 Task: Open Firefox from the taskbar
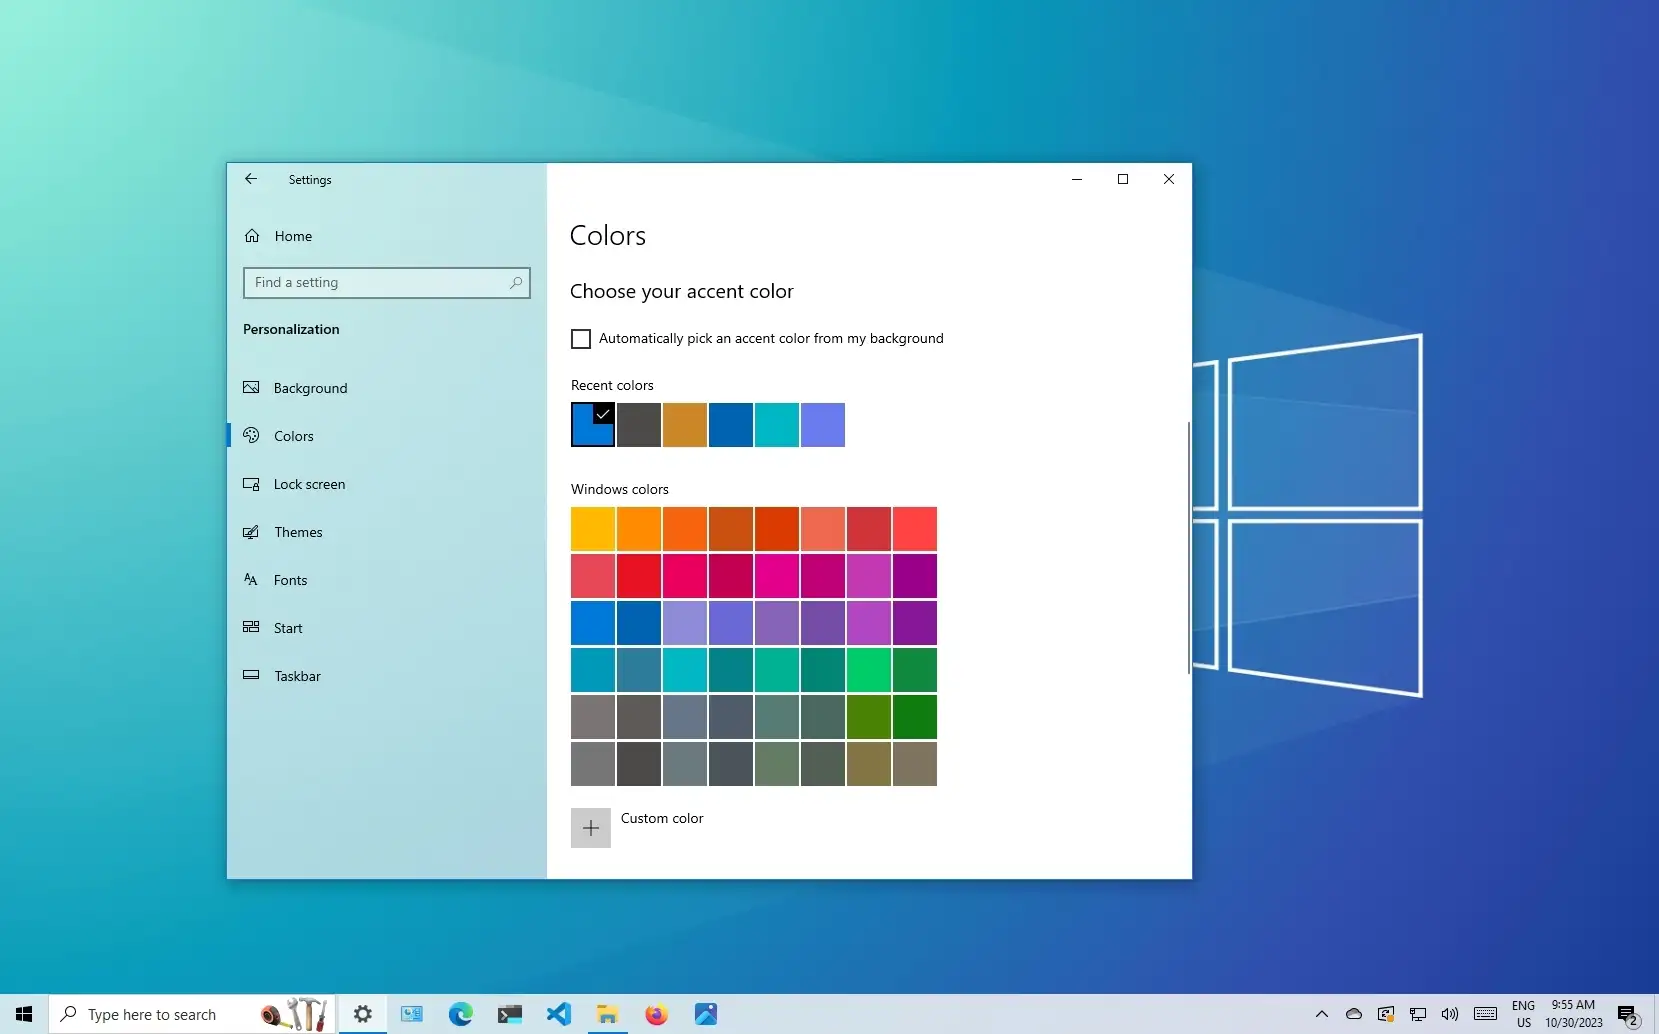click(656, 1014)
